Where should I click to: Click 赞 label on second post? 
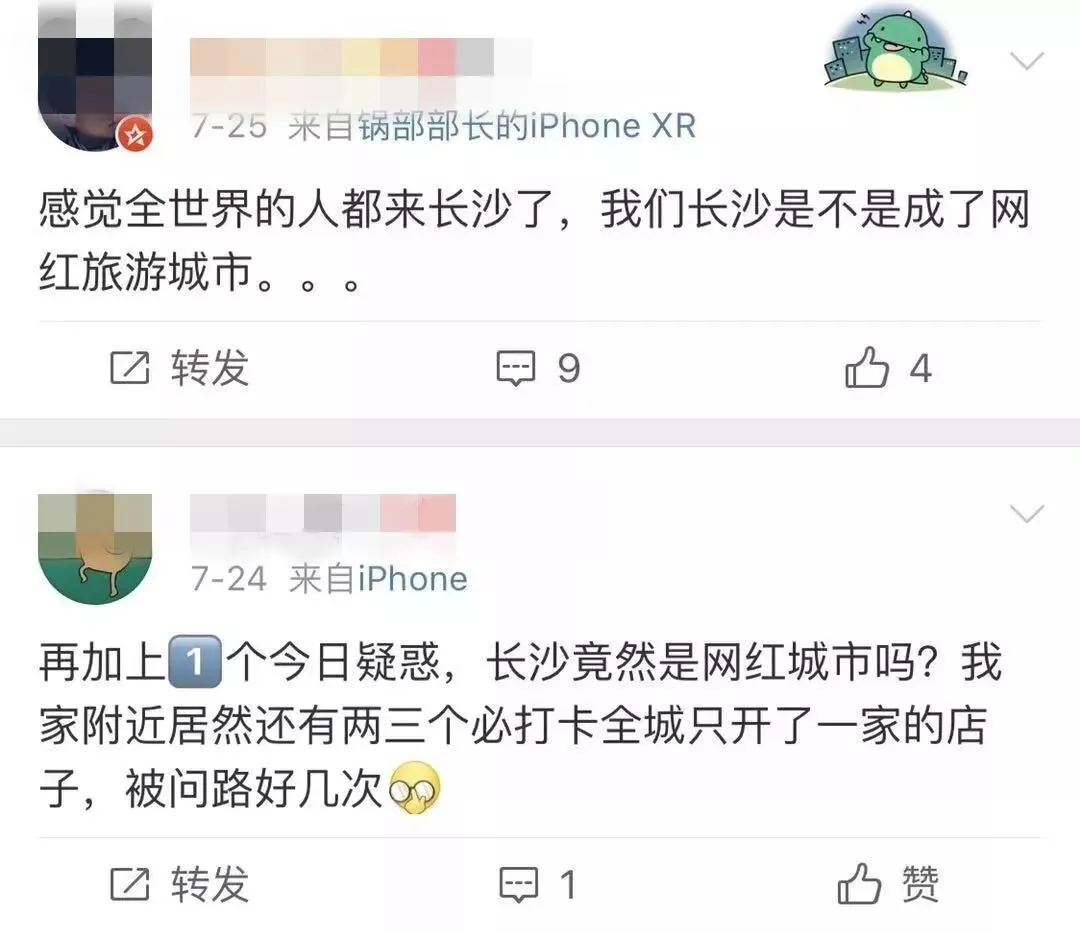click(920, 884)
